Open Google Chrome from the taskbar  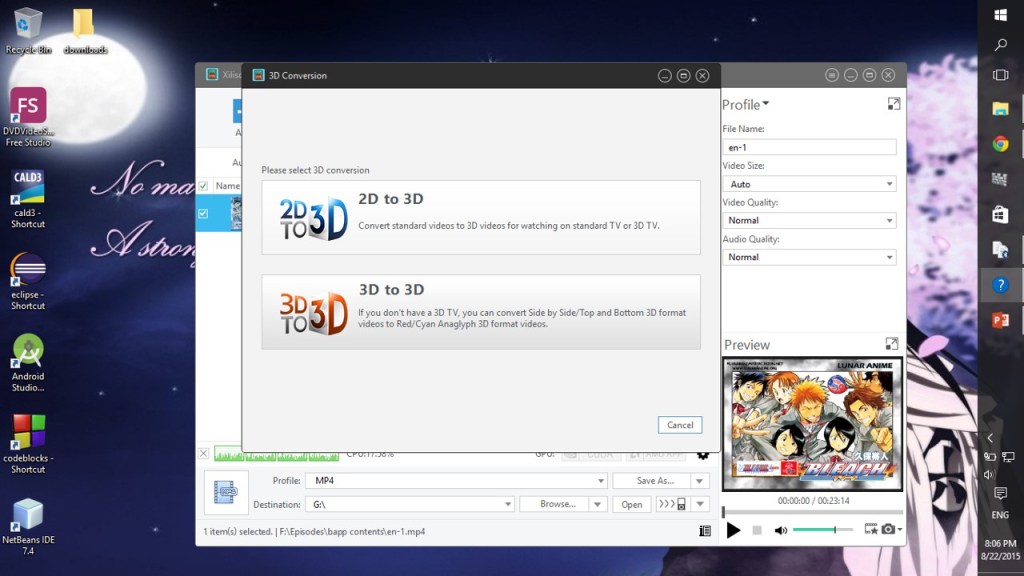pyautogui.click(x=1000, y=143)
